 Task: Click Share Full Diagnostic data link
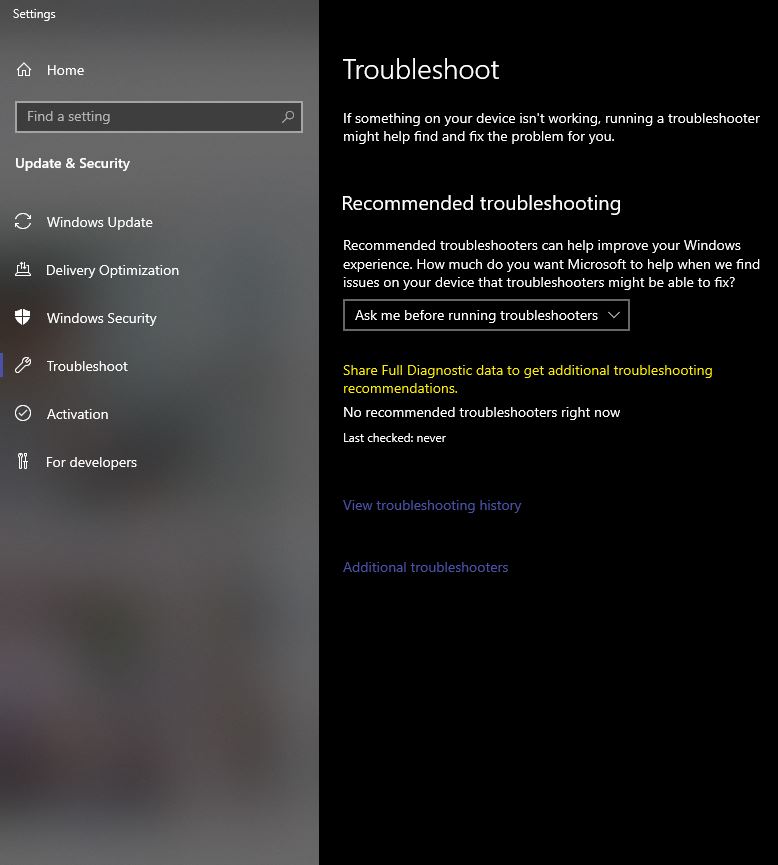point(527,379)
